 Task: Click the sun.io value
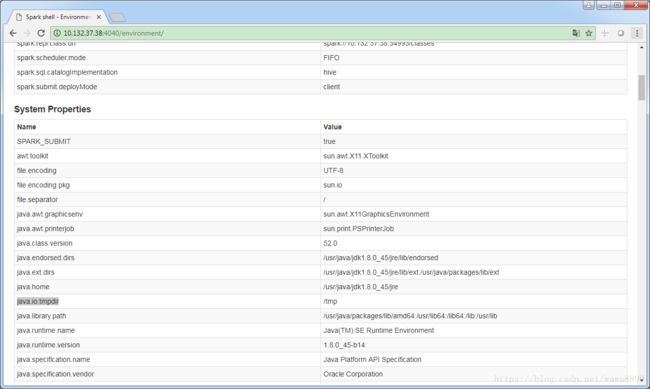332,185
